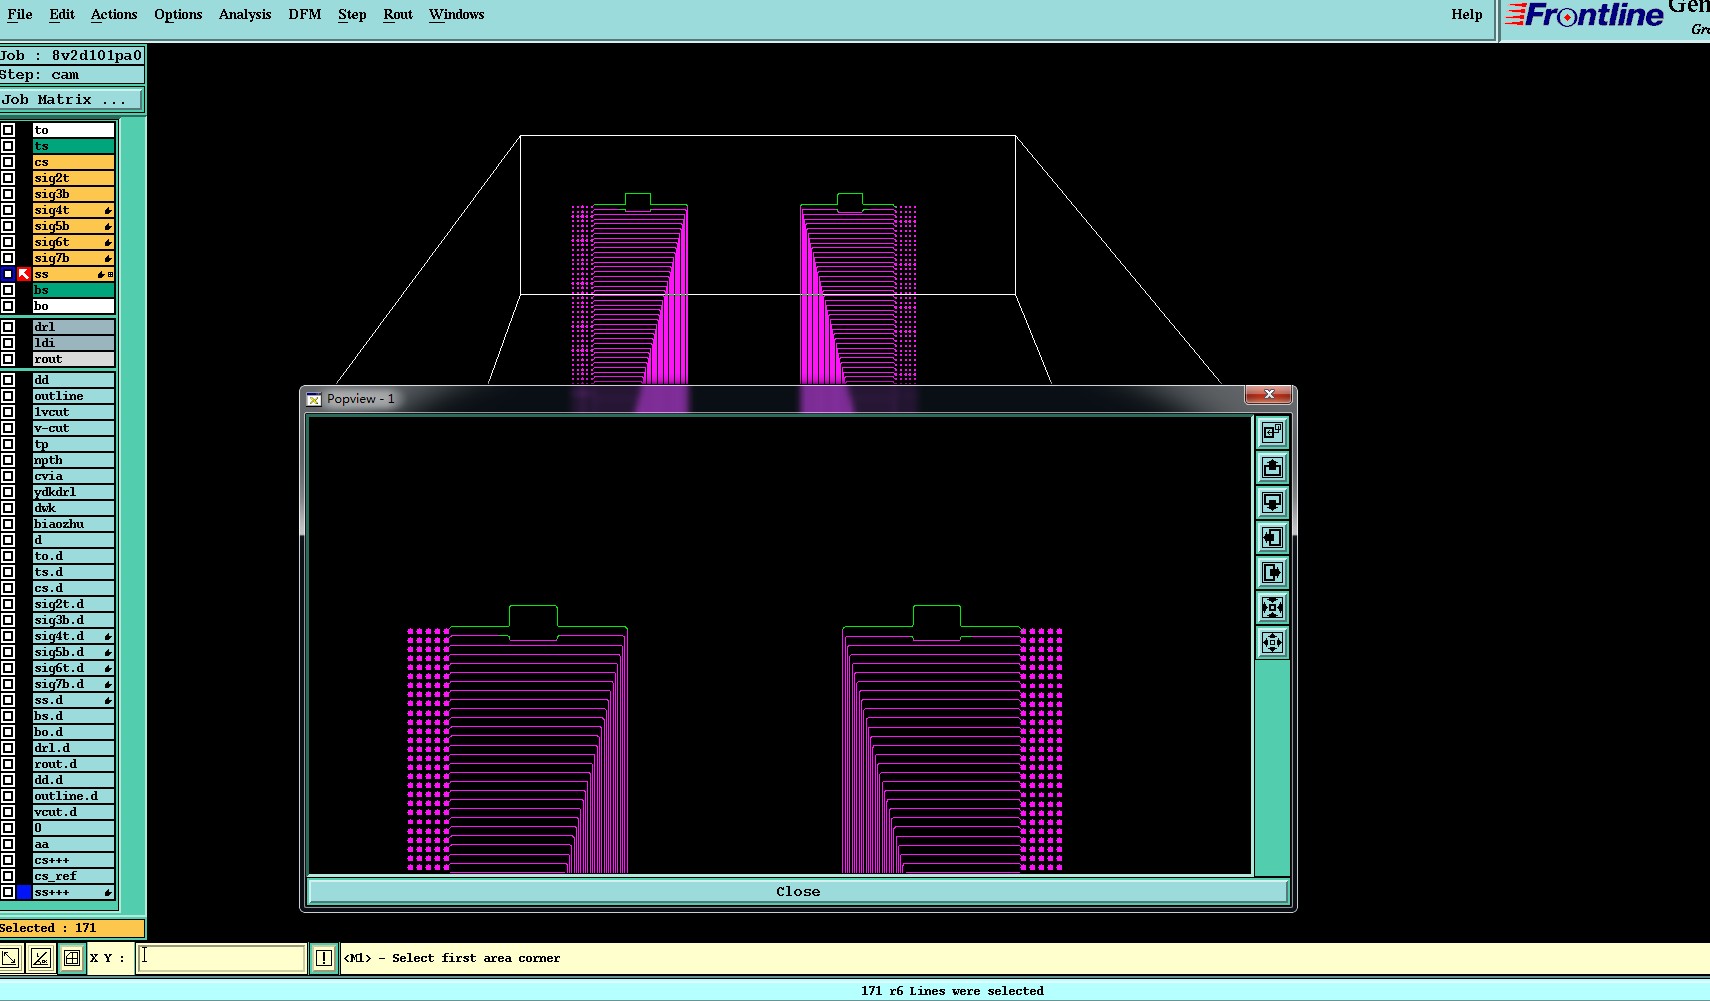Open the DFM menu

coord(305,14)
